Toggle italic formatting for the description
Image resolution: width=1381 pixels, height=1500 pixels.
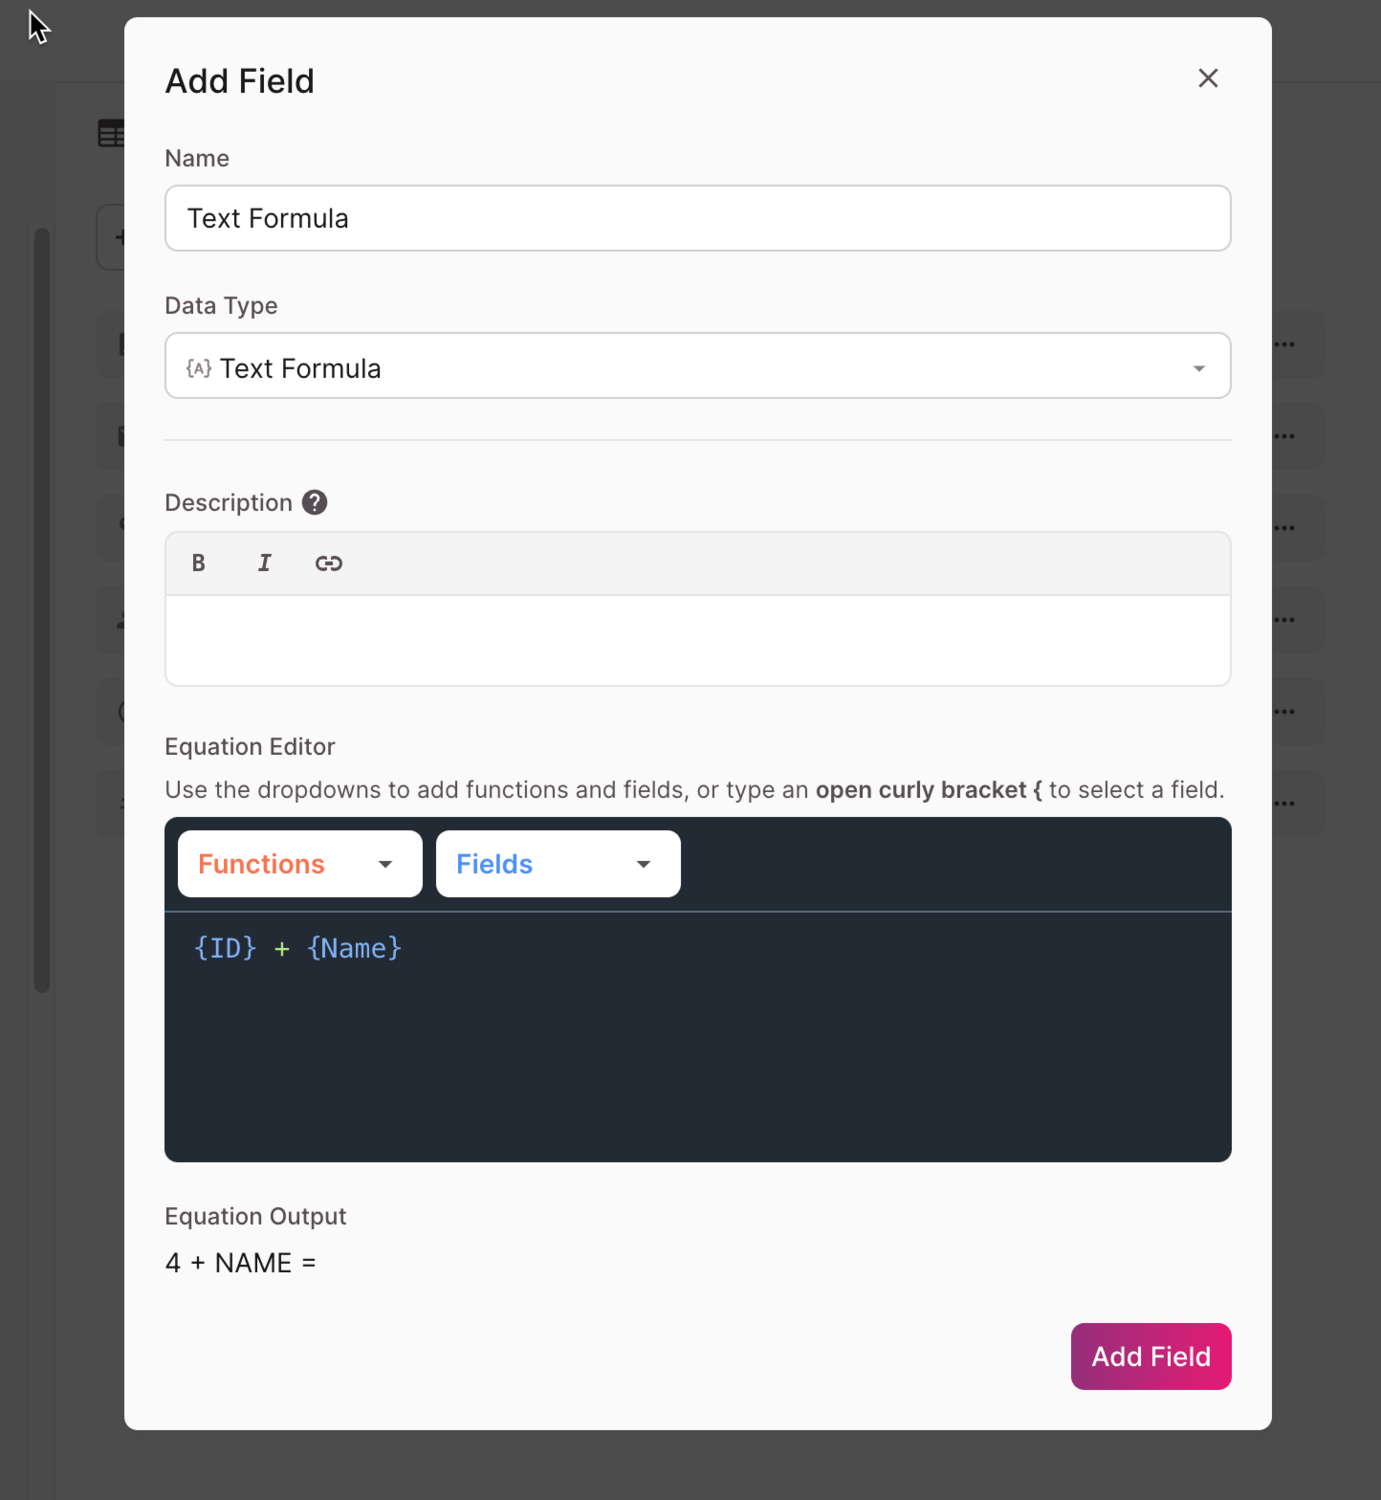click(x=264, y=563)
